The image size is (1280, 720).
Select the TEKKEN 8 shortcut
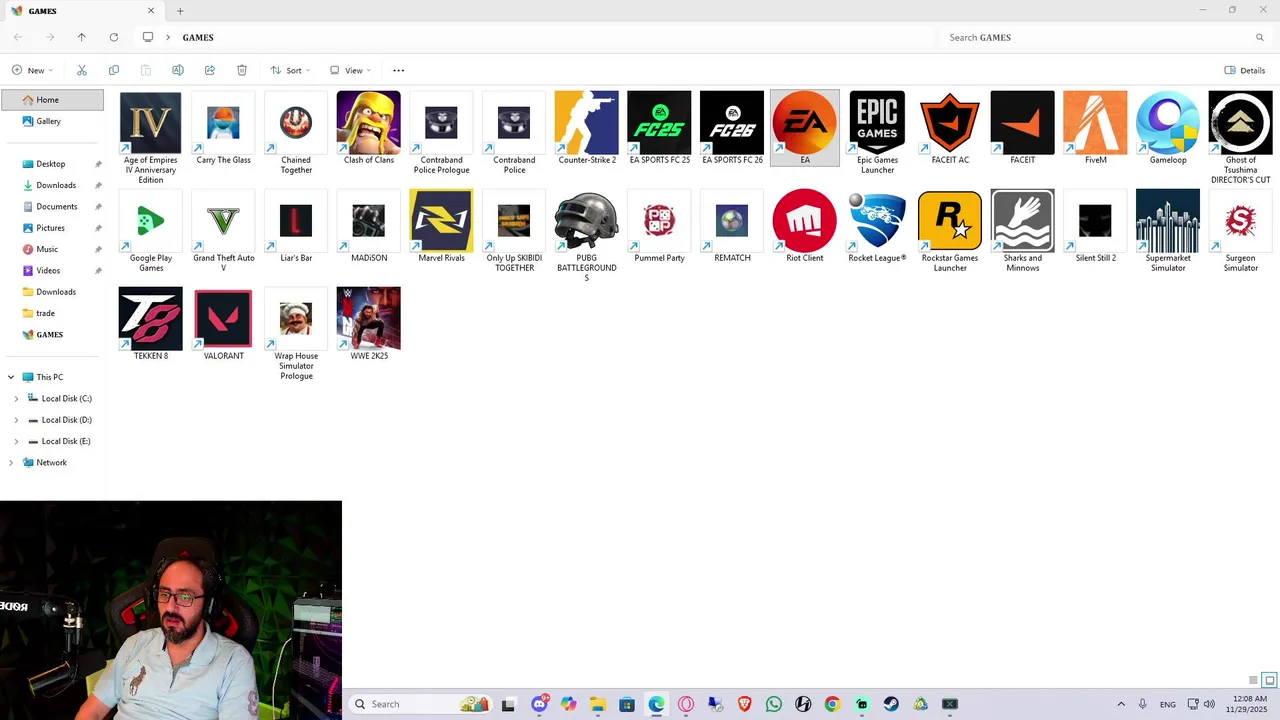click(x=150, y=319)
